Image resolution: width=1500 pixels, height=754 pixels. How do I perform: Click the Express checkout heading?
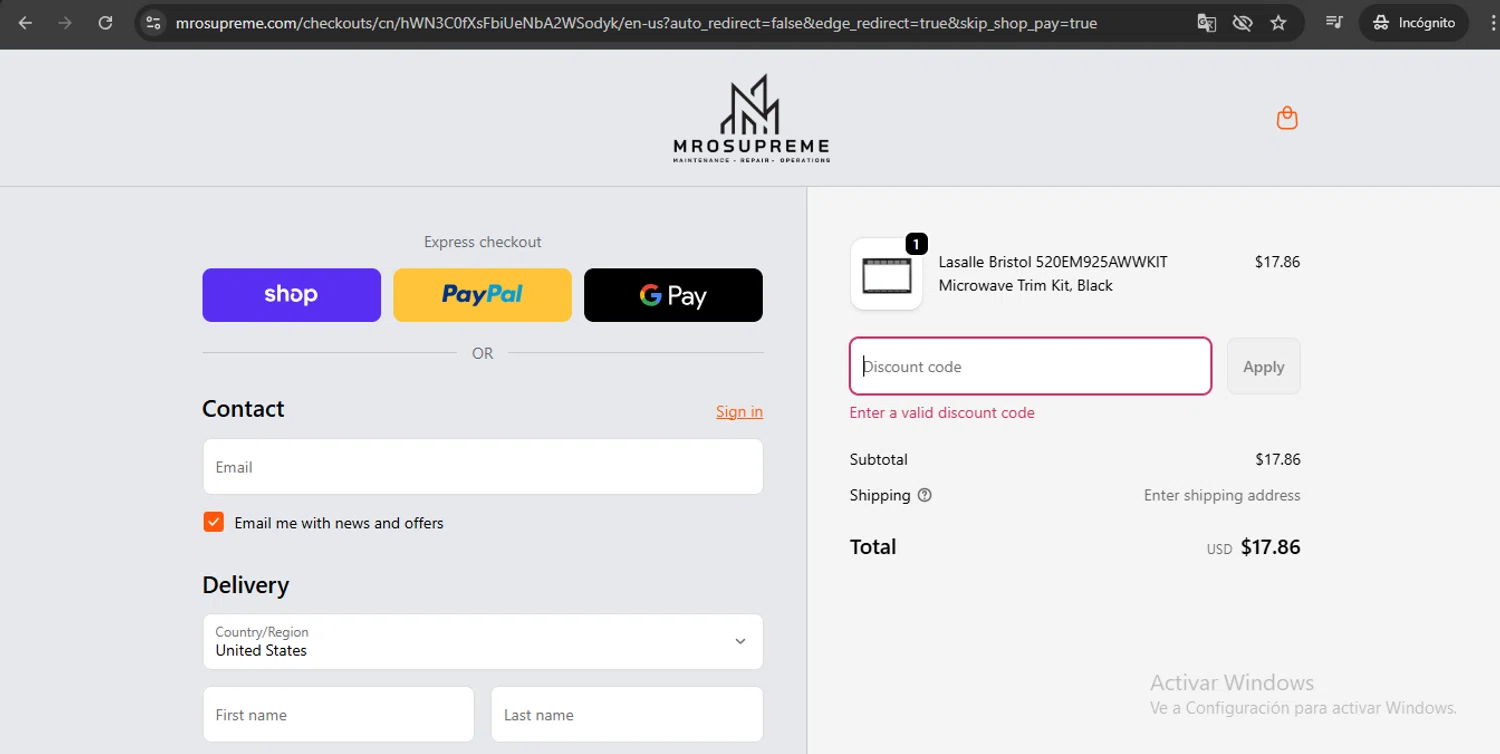(x=482, y=242)
